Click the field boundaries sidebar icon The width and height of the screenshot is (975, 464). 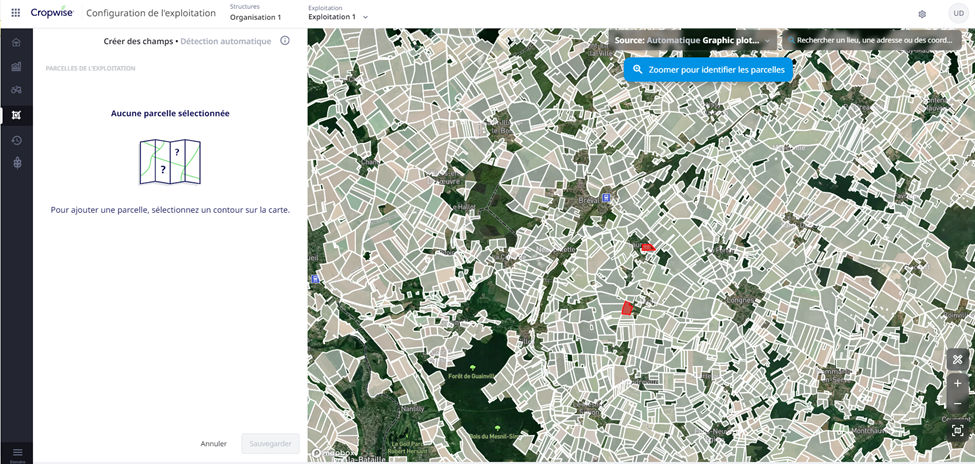pos(16,115)
